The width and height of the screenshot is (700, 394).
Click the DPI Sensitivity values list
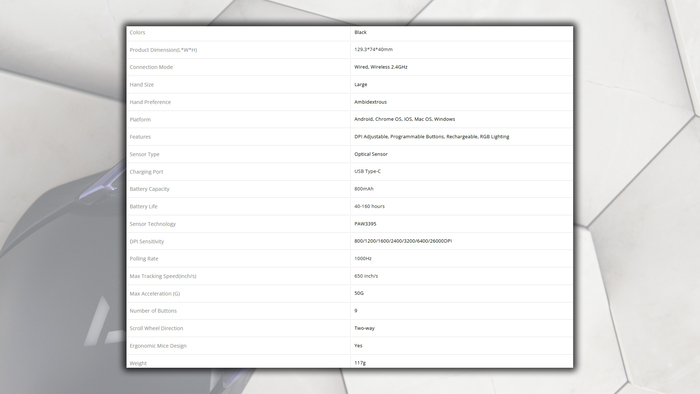(x=403, y=241)
